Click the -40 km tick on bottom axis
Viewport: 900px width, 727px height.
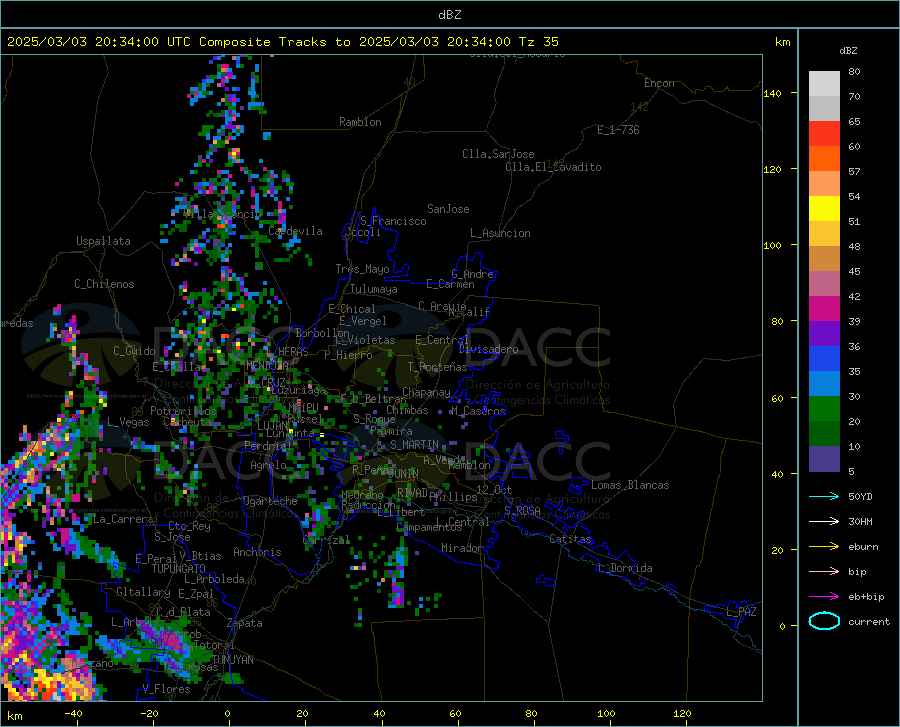pos(73,713)
